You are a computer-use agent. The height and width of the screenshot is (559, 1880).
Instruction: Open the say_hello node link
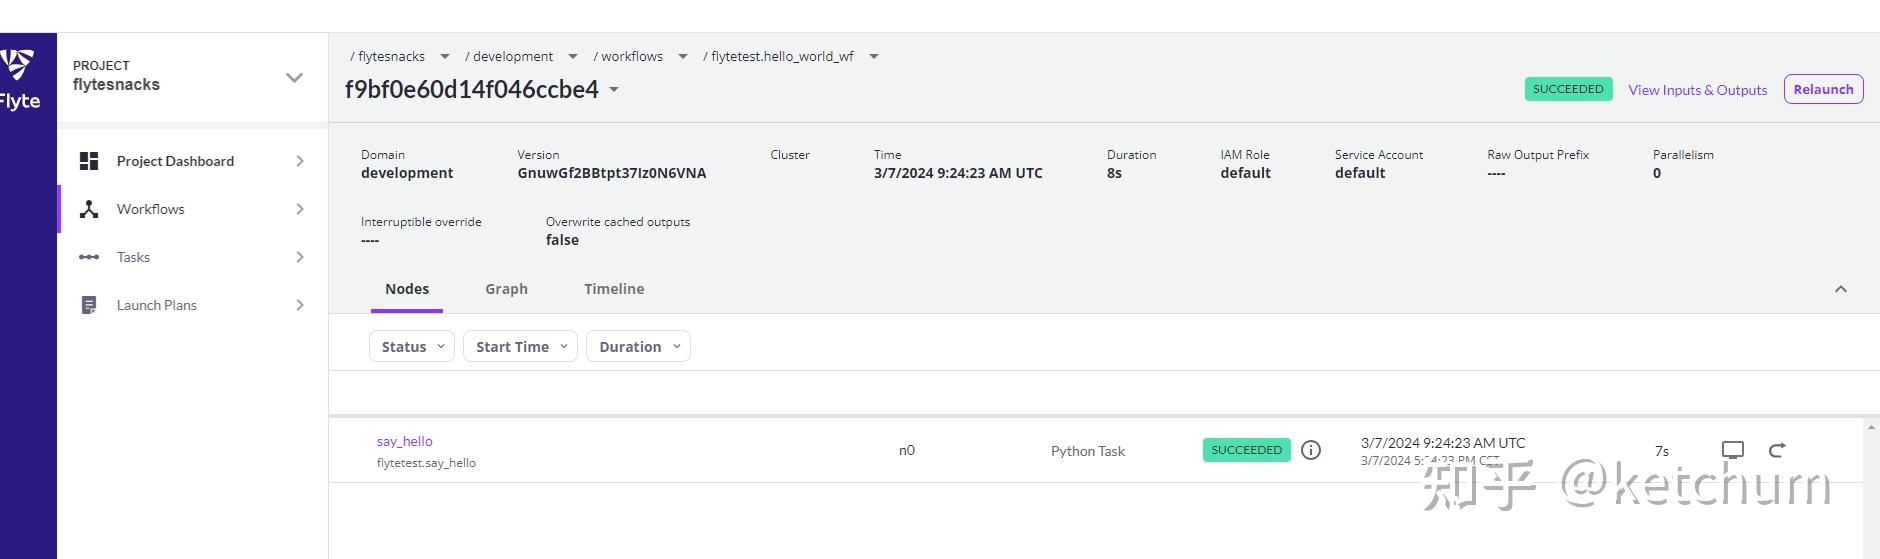point(405,441)
